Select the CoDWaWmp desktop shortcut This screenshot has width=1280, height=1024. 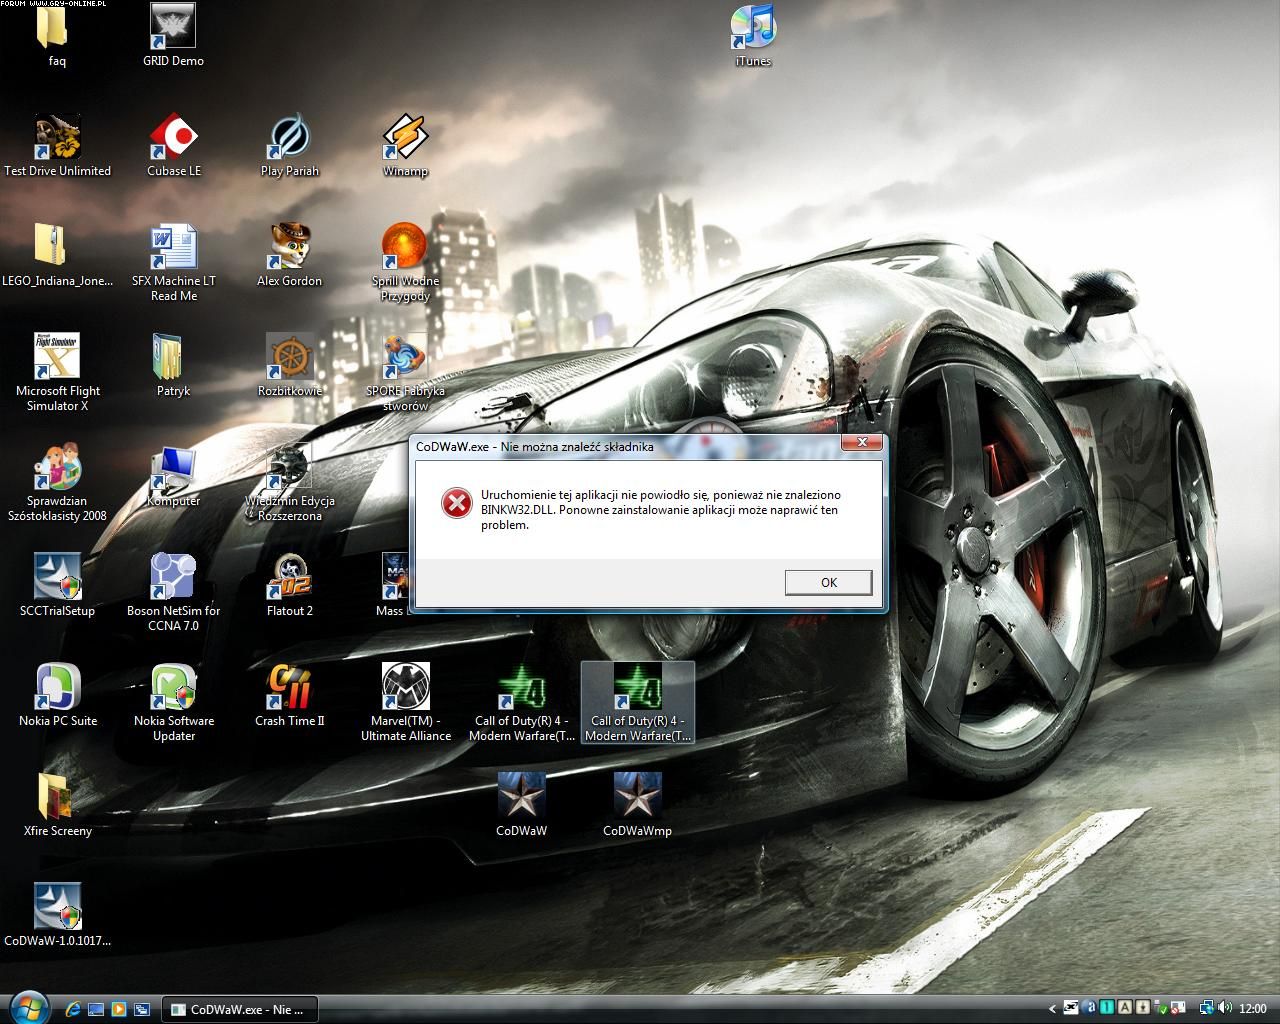coord(637,800)
